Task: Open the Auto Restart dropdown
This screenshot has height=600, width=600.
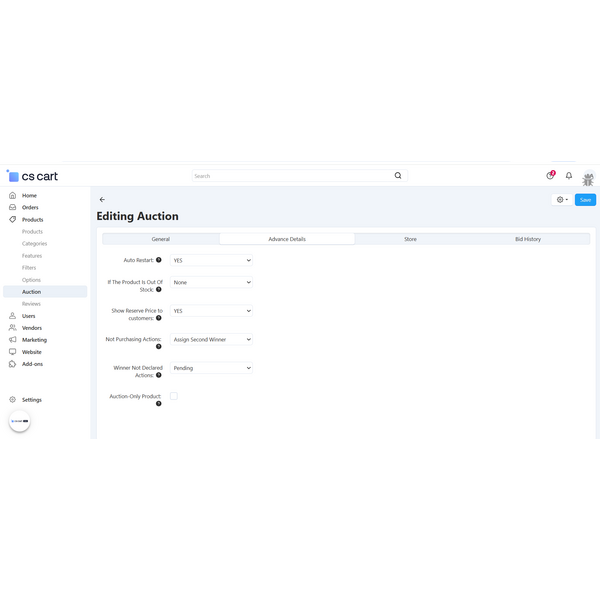Action: coord(211,260)
